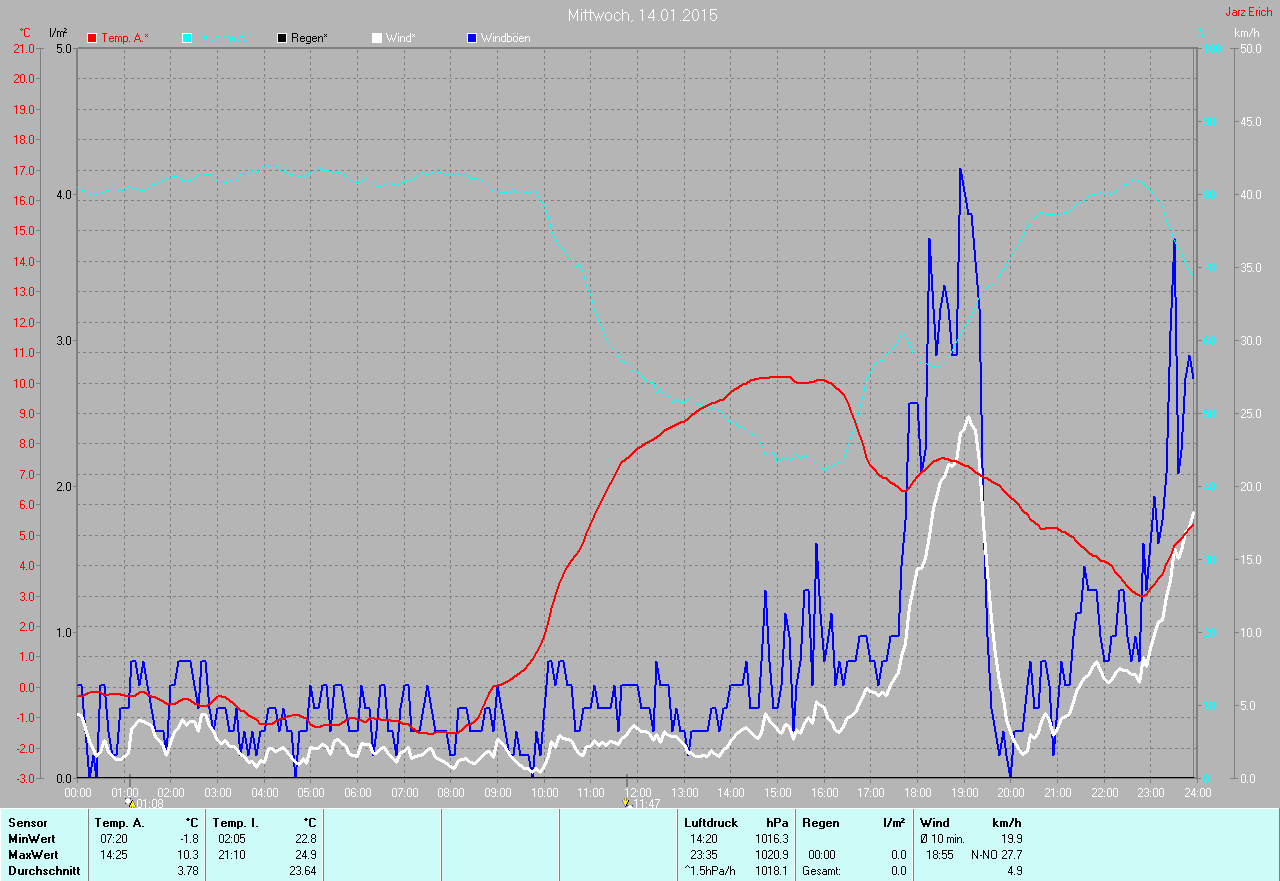This screenshot has height=881, width=1280.
Task: Click the Temp. A. legend label
Action: click(124, 38)
